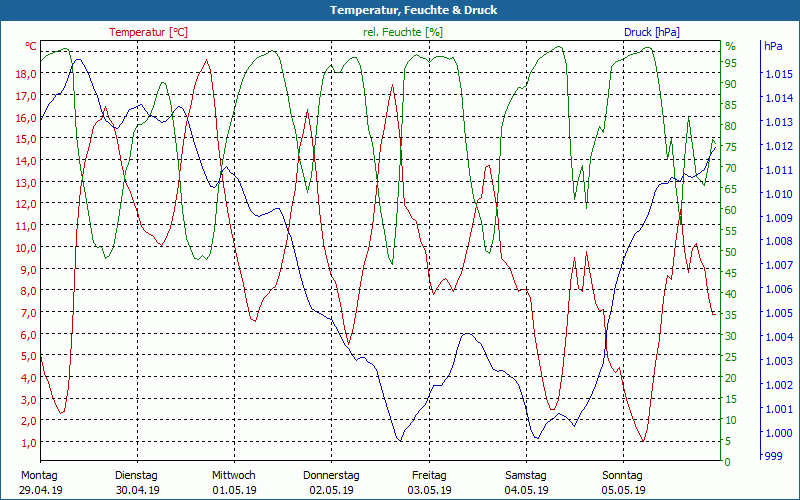
Task: Click the '11,0' temperature axis value
Action: (26, 226)
